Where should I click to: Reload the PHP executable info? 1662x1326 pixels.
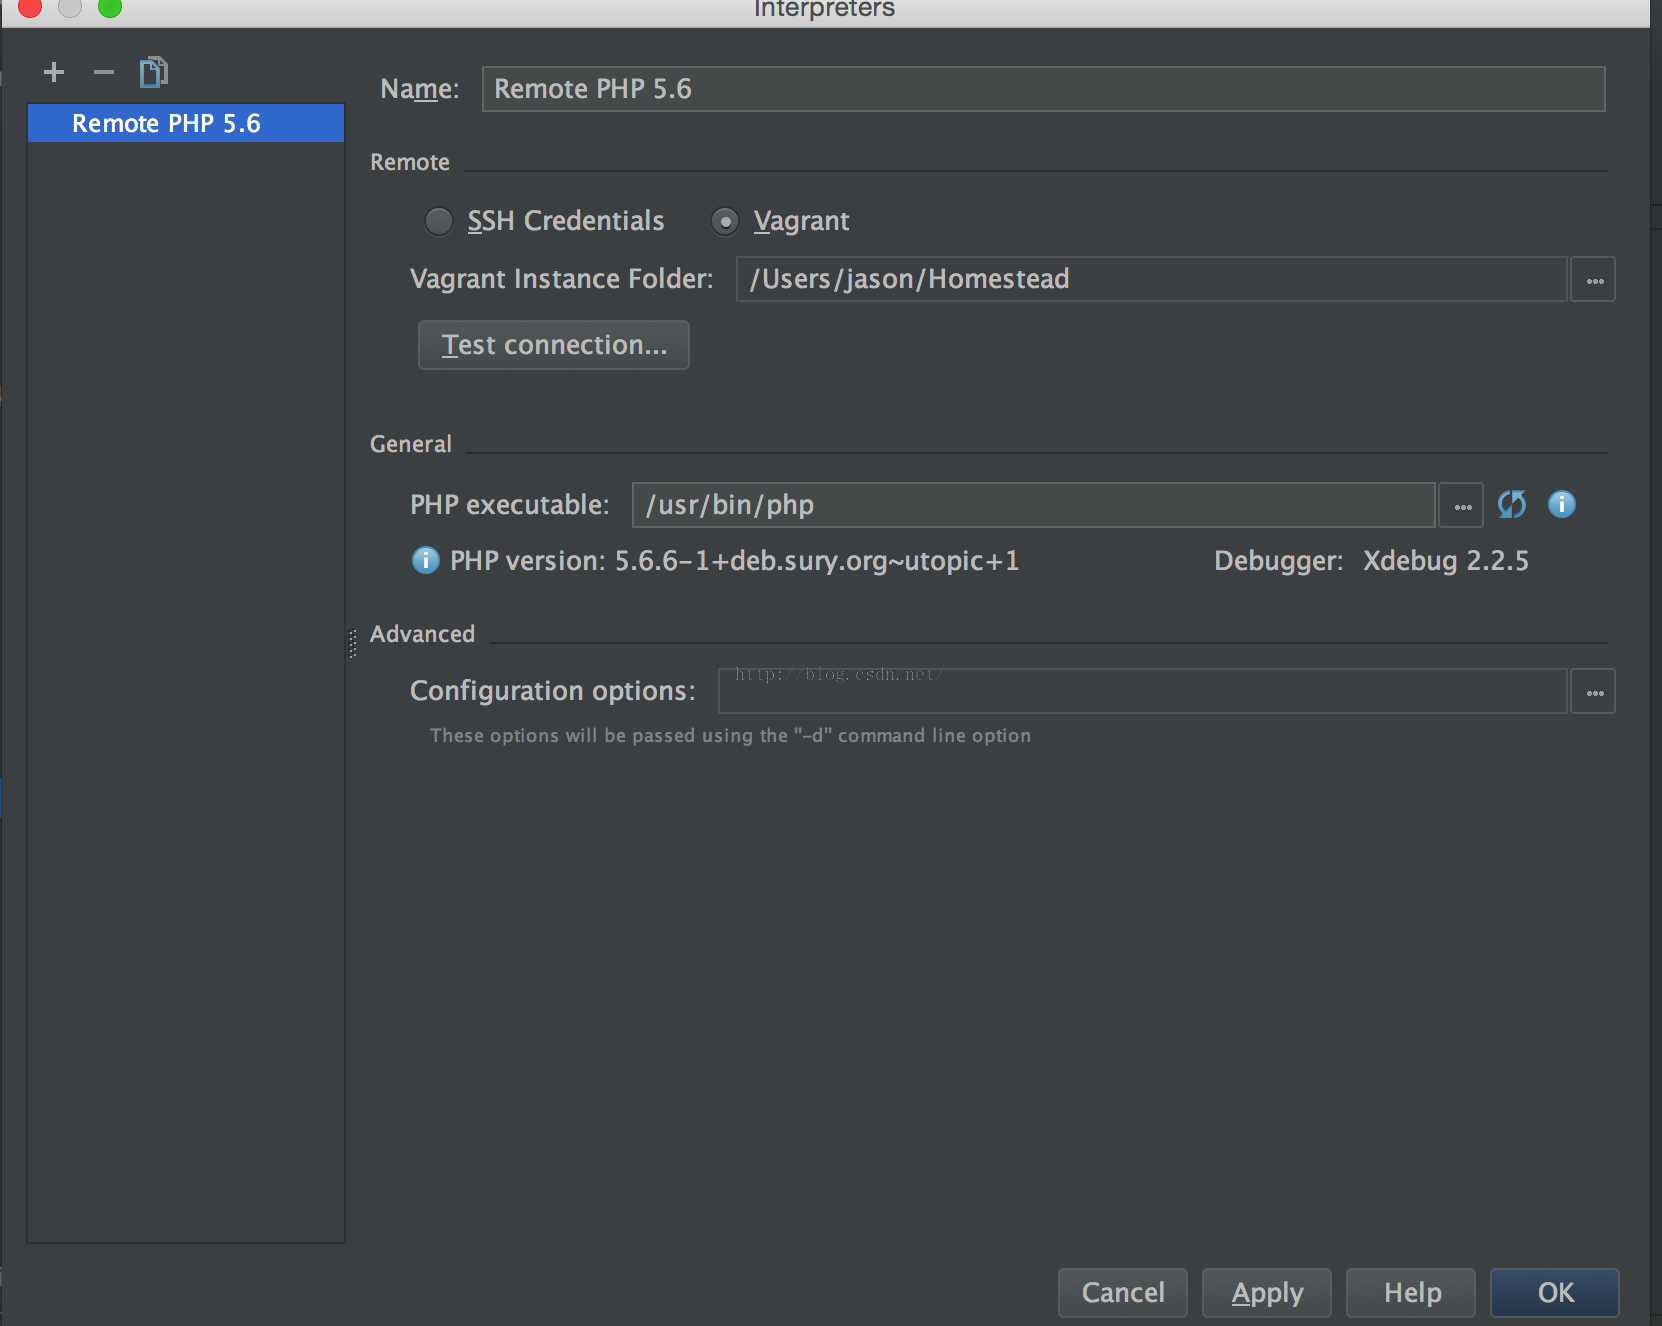point(1512,504)
